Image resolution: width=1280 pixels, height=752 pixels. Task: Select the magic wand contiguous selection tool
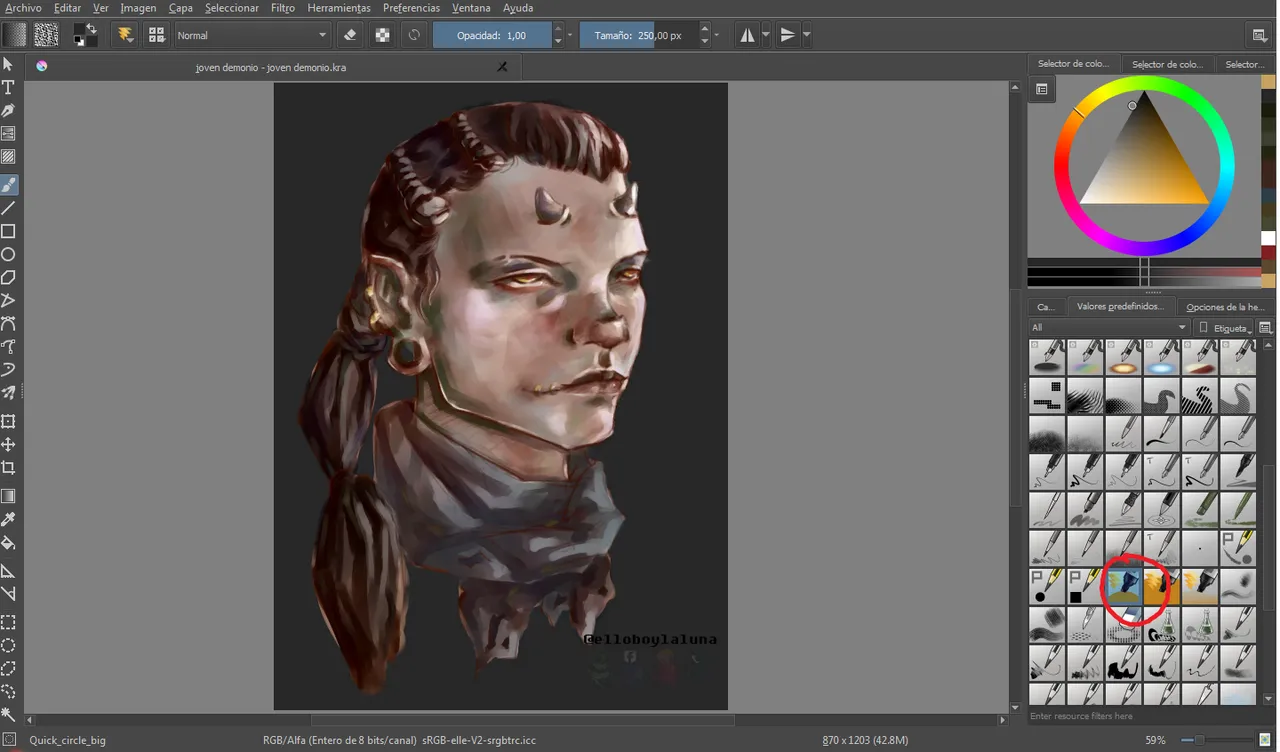(x=8, y=714)
